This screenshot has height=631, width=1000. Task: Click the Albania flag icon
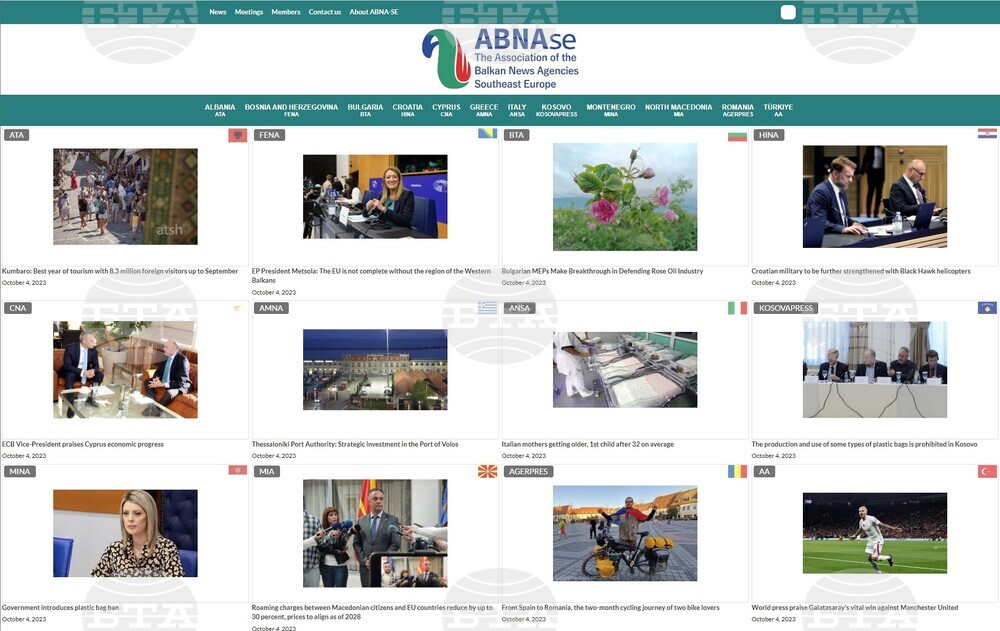point(237,135)
